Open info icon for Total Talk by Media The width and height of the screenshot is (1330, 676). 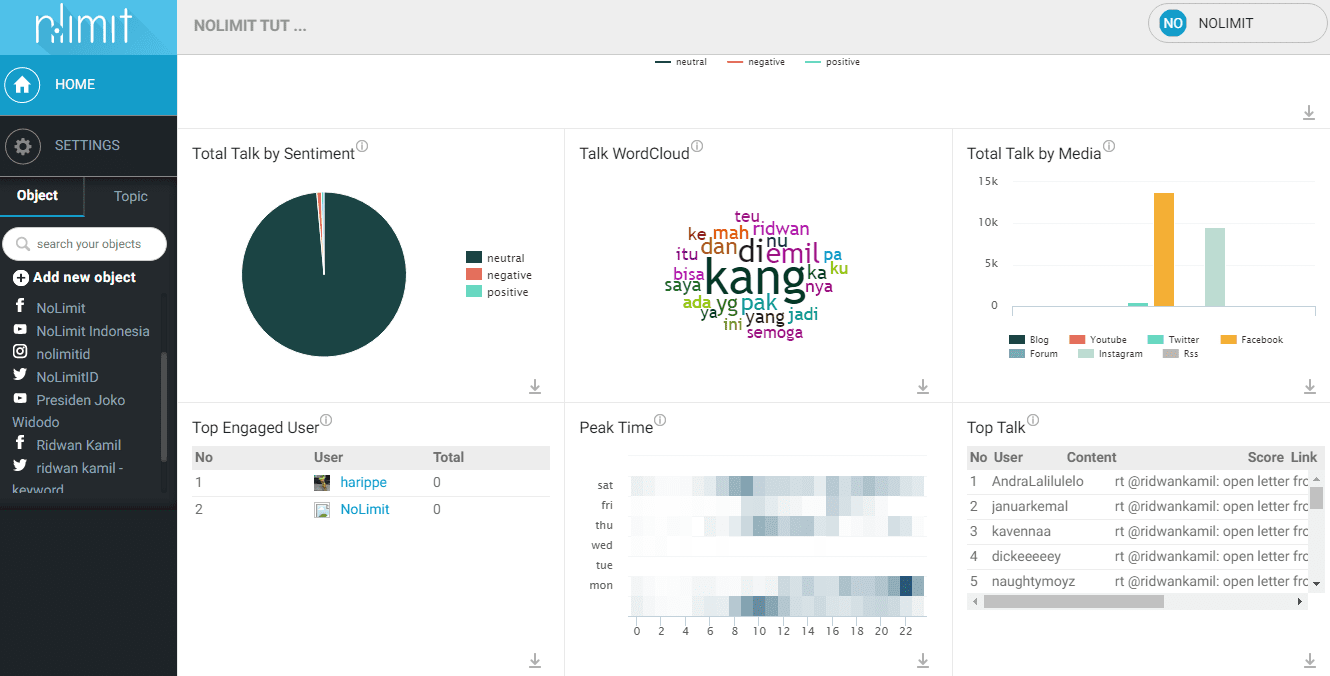[x=1109, y=146]
